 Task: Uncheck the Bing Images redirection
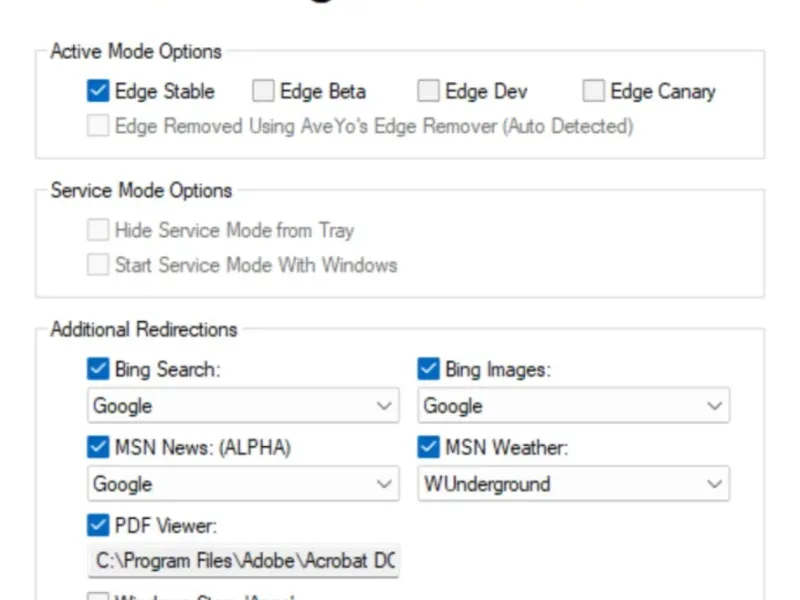coord(428,370)
